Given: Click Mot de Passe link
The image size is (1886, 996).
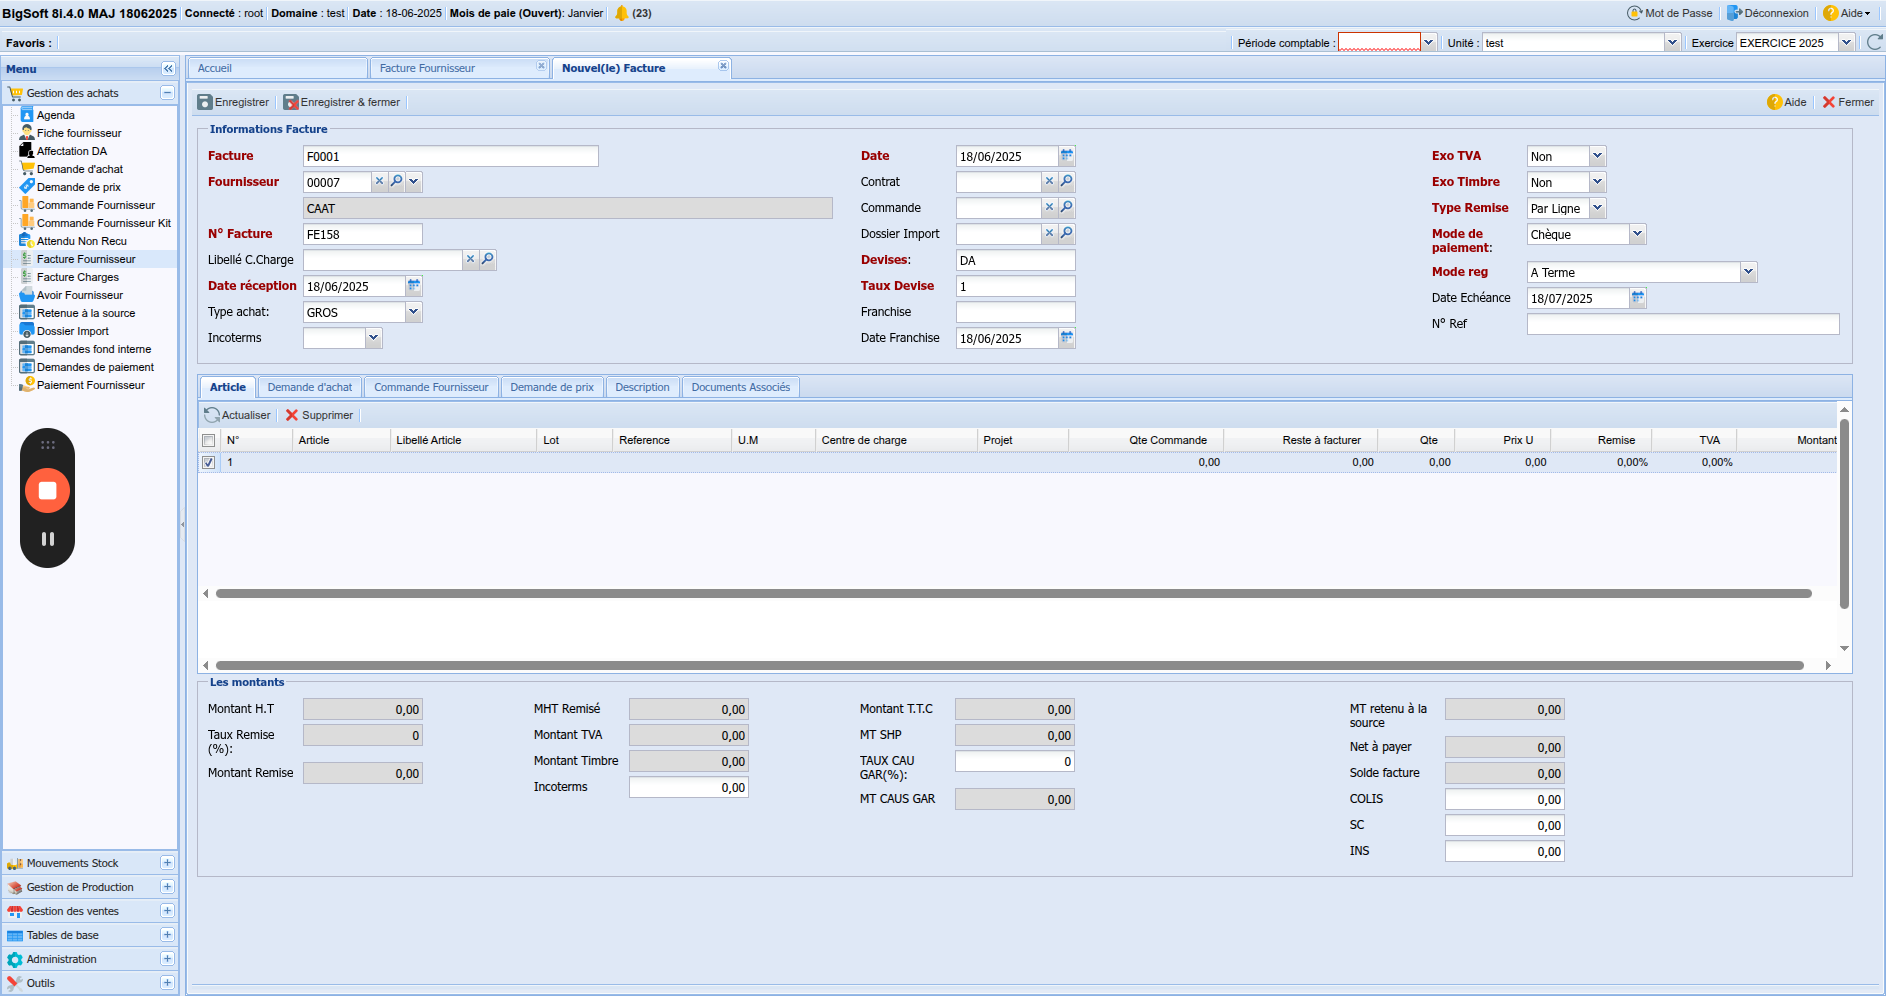Looking at the screenshot, I should click(1670, 13).
